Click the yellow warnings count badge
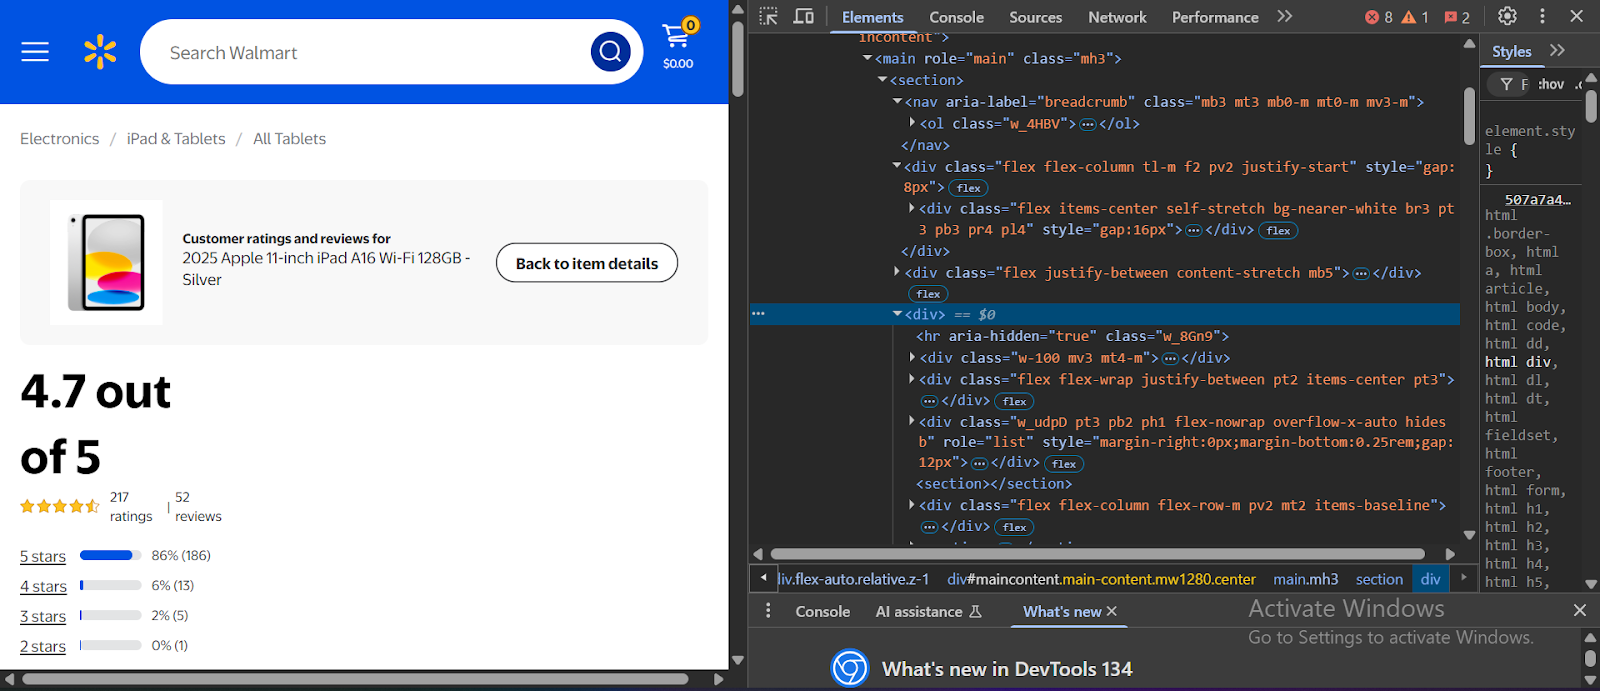Image resolution: width=1600 pixels, height=691 pixels. [1414, 17]
